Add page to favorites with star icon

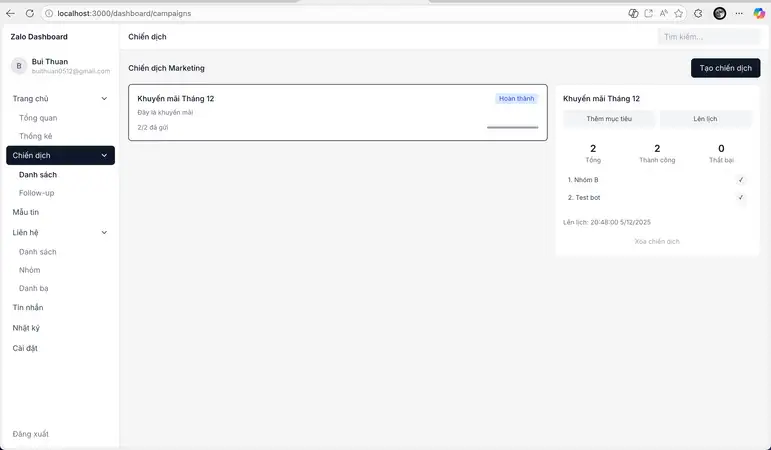click(x=679, y=13)
